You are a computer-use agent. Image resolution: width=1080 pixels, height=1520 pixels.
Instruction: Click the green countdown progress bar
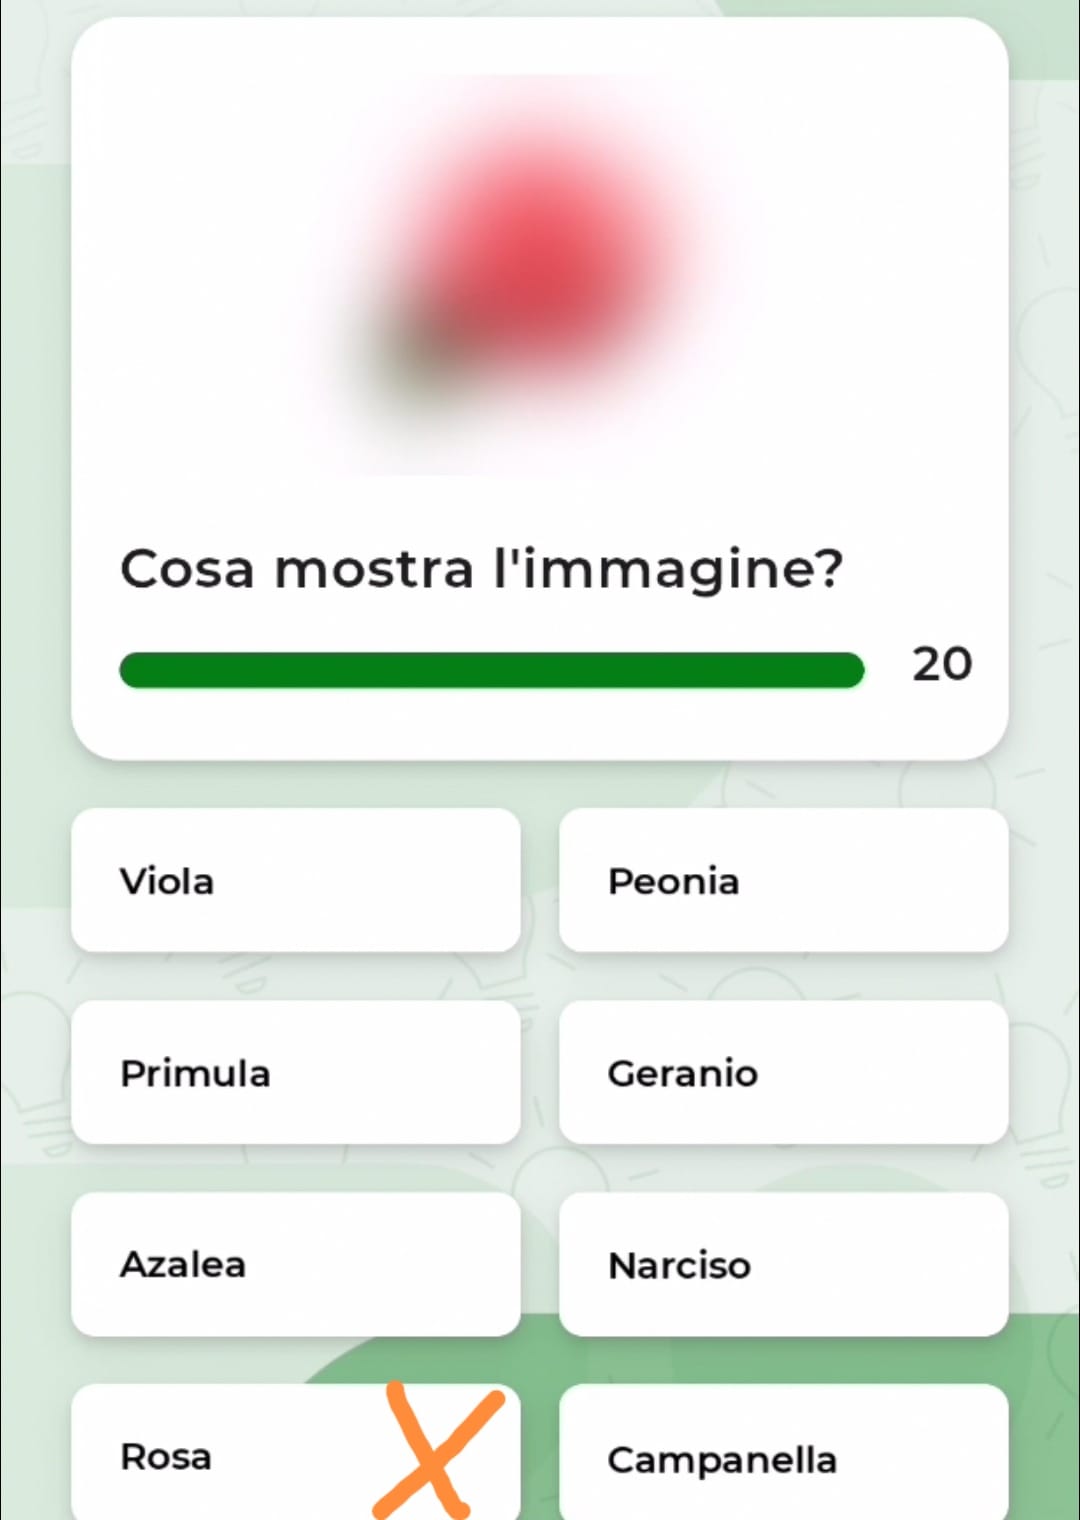pos(490,670)
